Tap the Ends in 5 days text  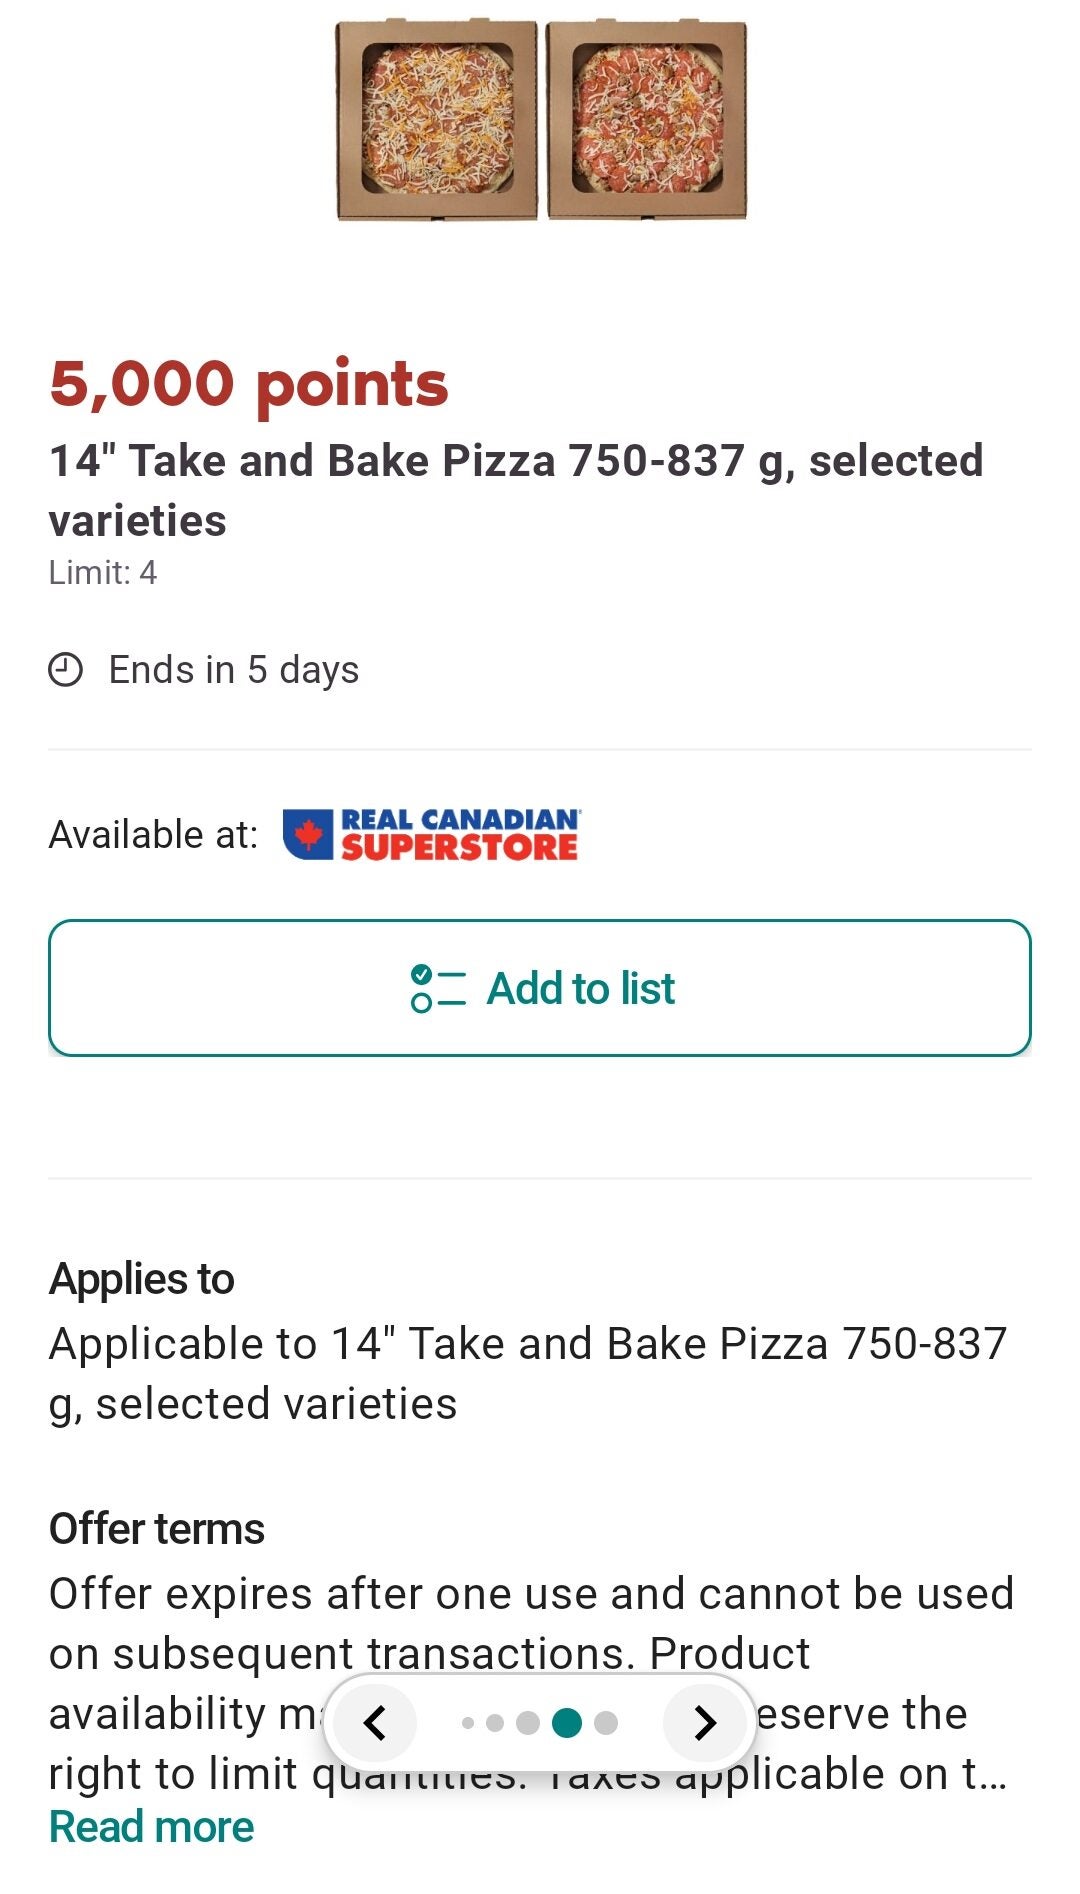pyautogui.click(x=233, y=670)
